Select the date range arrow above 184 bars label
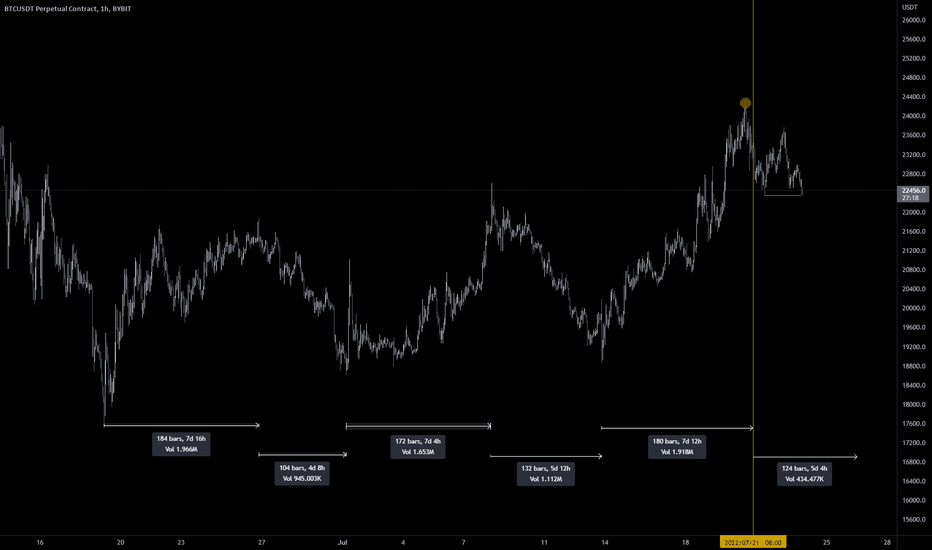The image size is (932, 550). 182,425
